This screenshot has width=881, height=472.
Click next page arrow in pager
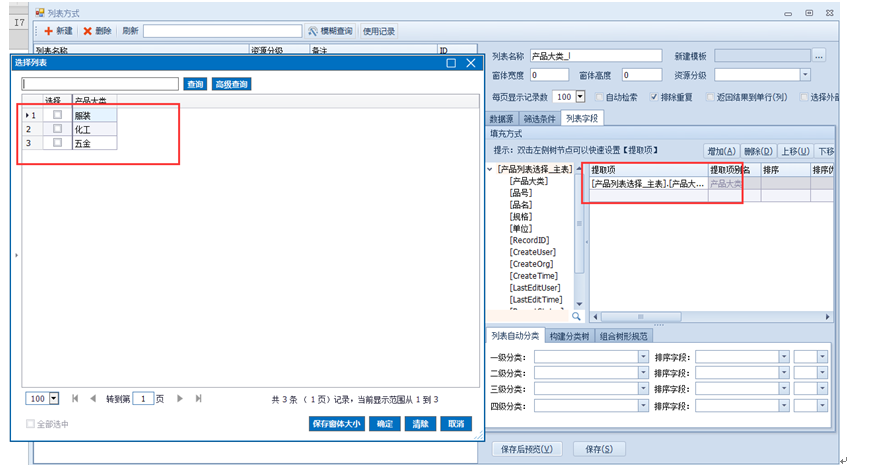click(x=180, y=398)
